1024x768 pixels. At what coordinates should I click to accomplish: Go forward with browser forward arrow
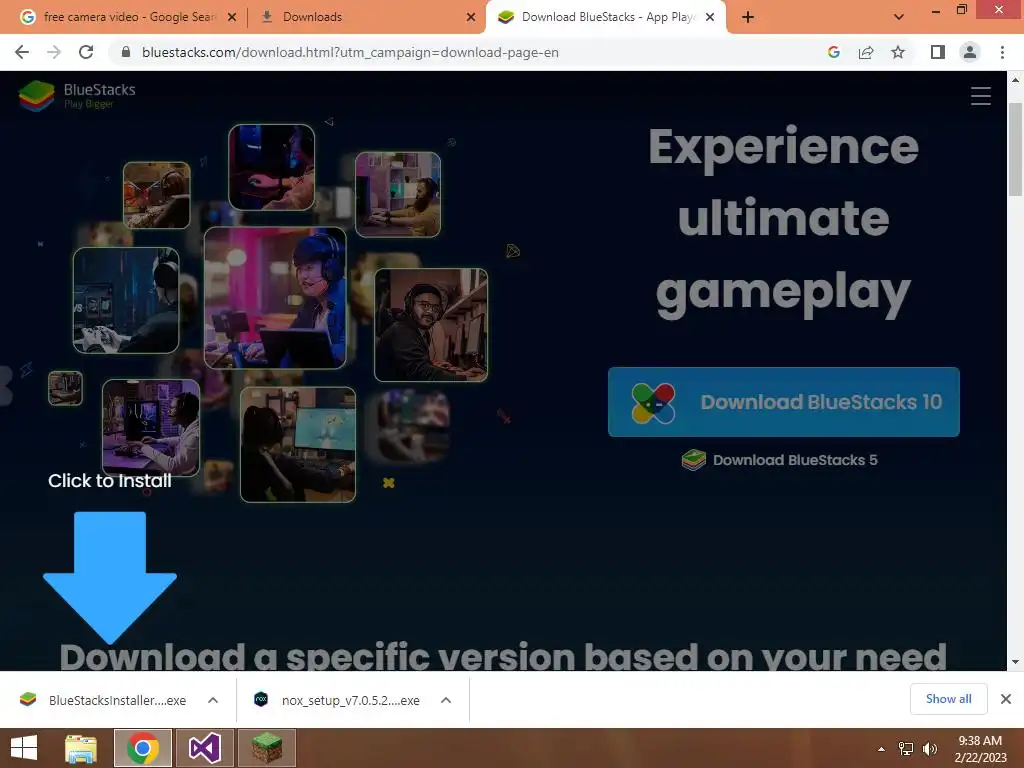click(54, 52)
